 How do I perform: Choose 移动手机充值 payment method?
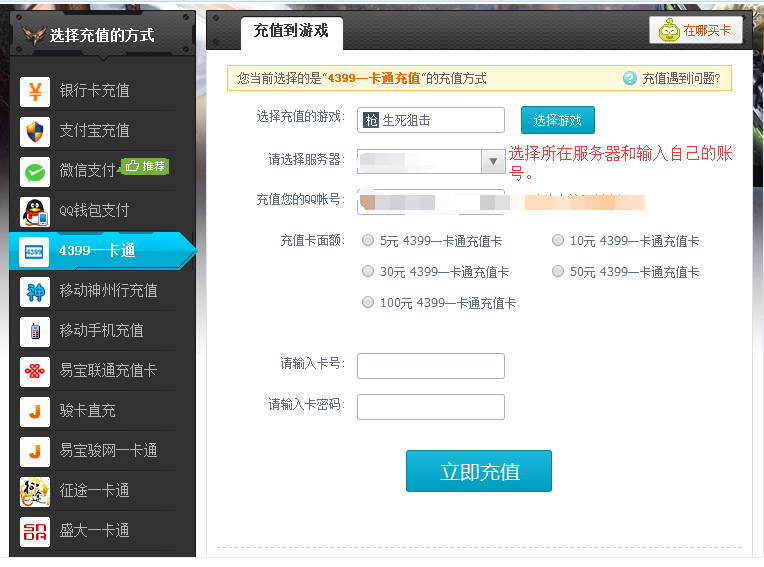coord(102,332)
